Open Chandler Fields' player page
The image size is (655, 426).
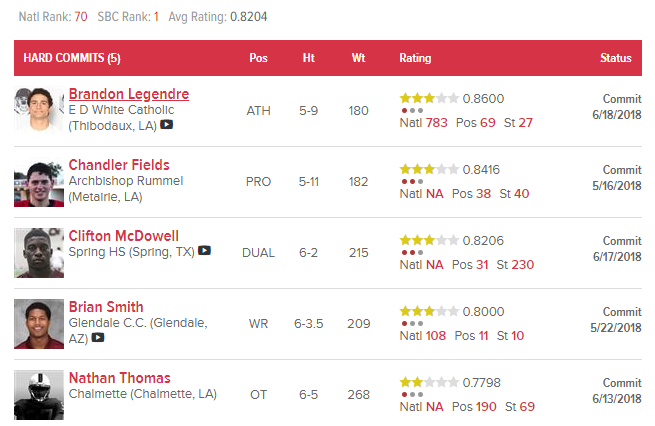(119, 165)
